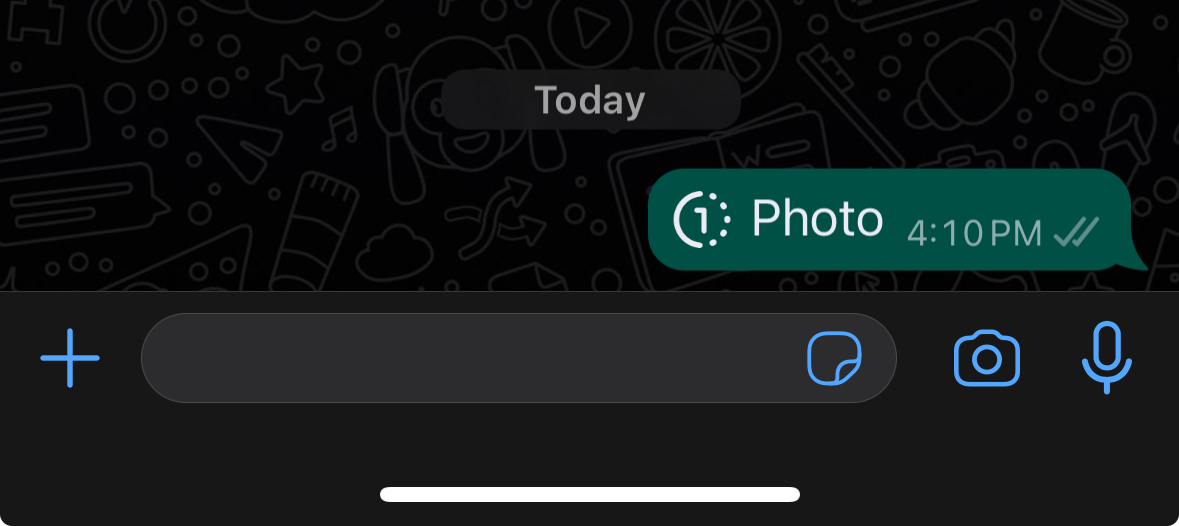This screenshot has height=526, width=1179.
Task: Tap the star doodle on the chat wallpaper
Action: click(x=296, y=83)
